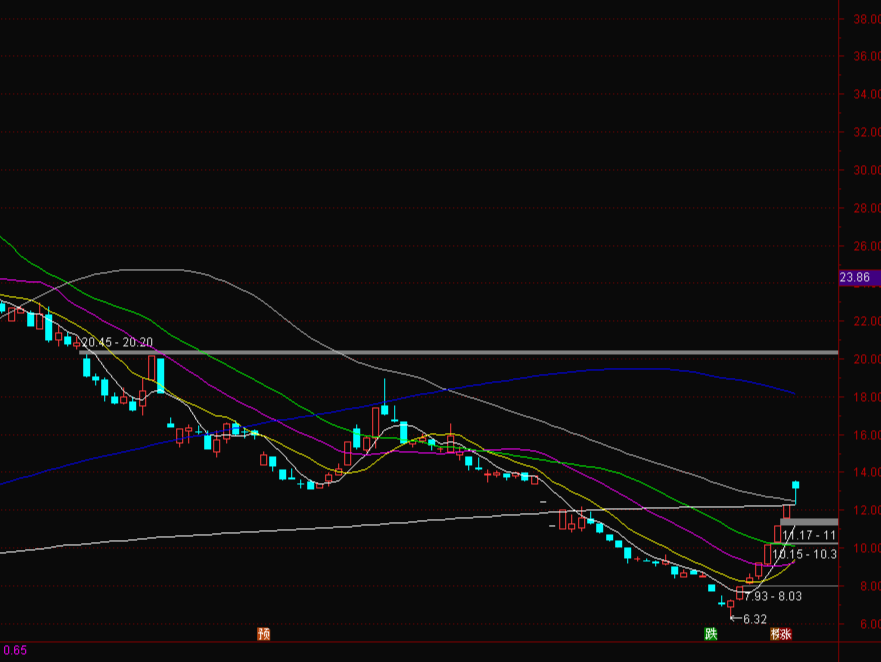Screen dimensions: 881x662
Task: Click the 30.00 price axis label
Action: click(x=867, y=170)
